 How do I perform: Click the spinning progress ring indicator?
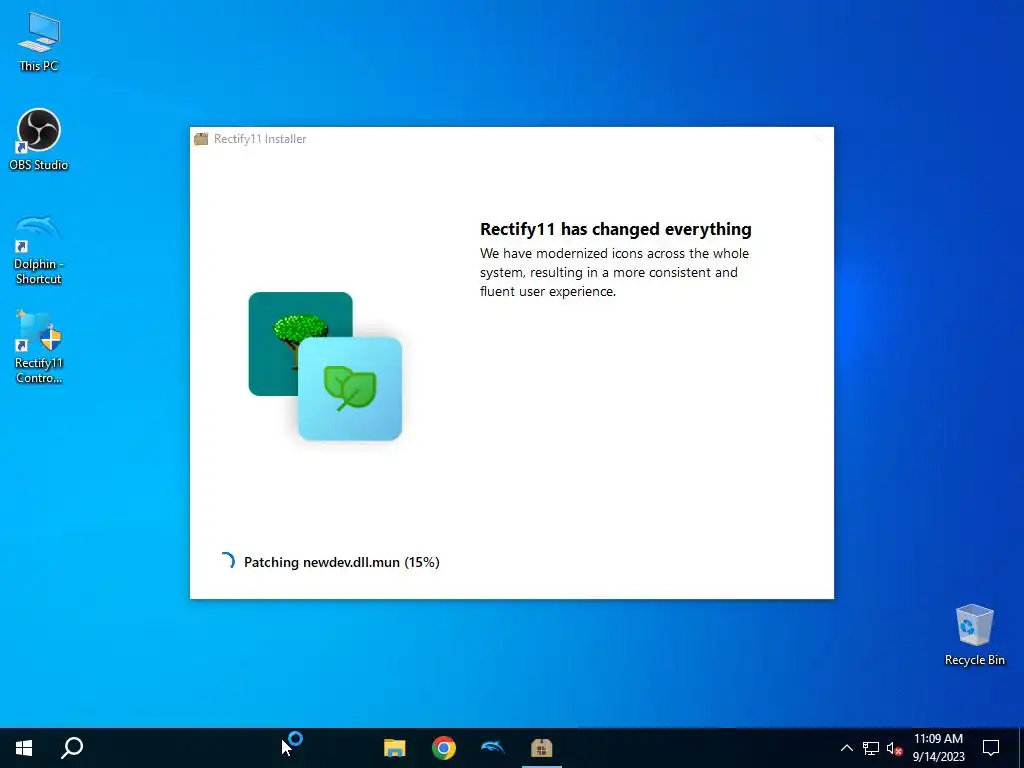click(227, 562)
